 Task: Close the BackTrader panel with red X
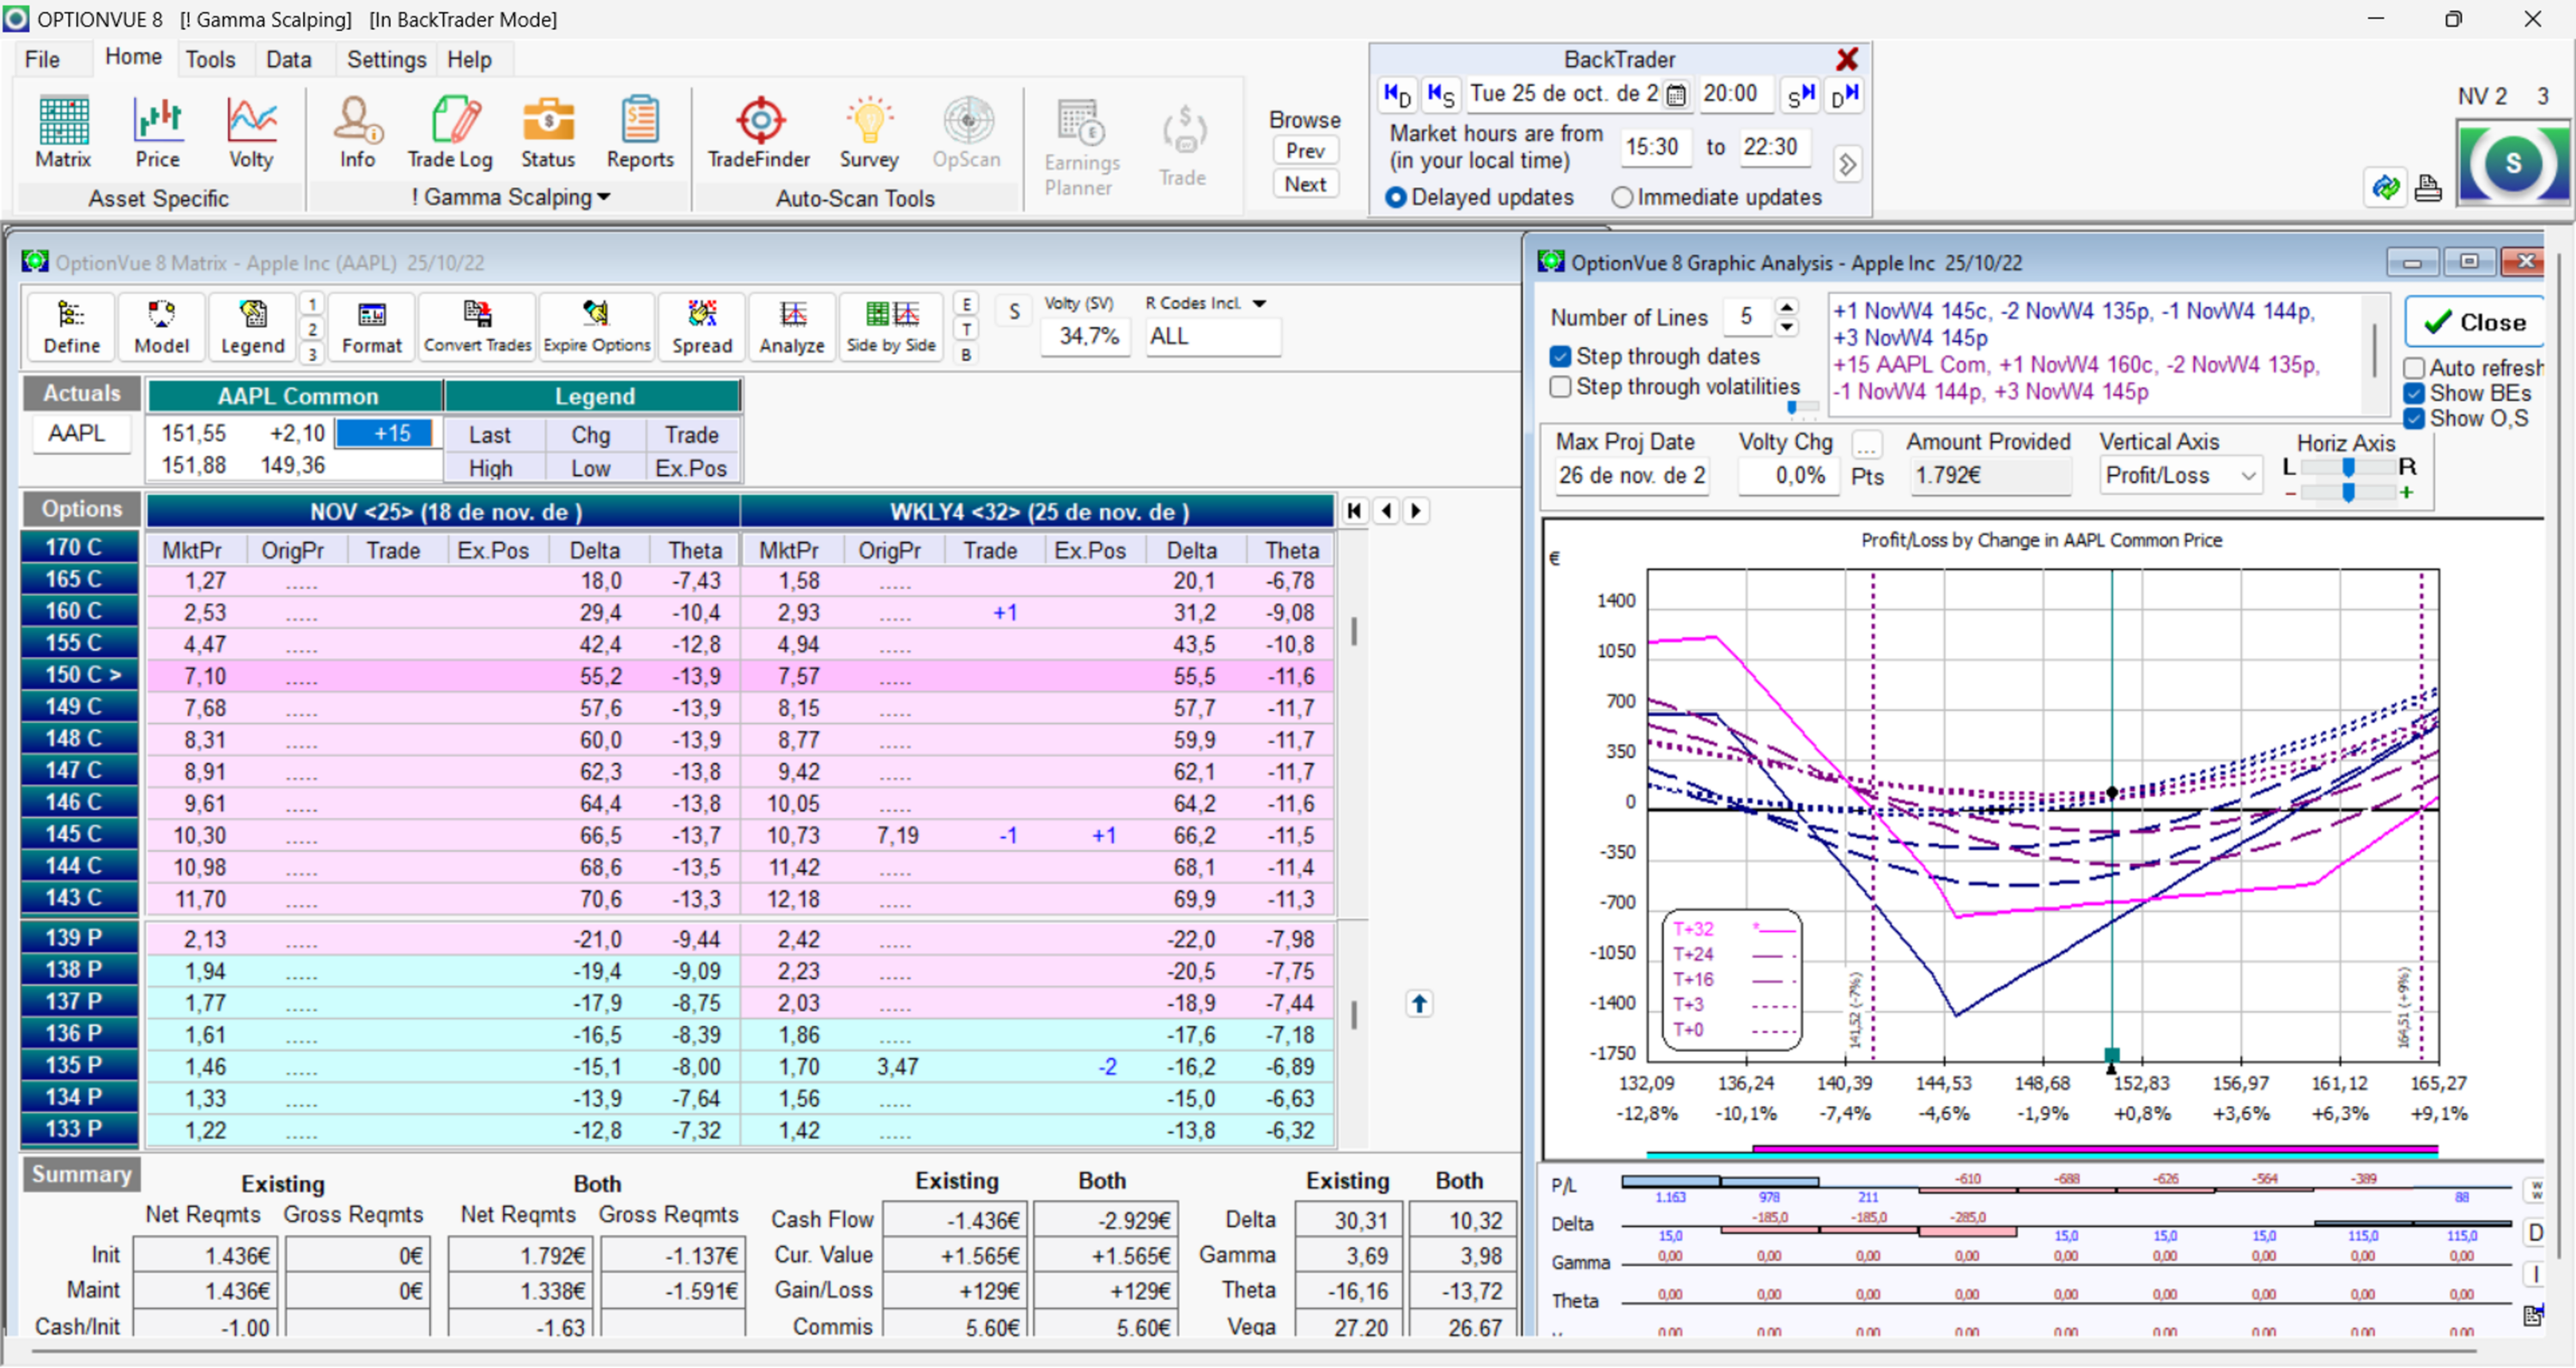click(1847, 59)
